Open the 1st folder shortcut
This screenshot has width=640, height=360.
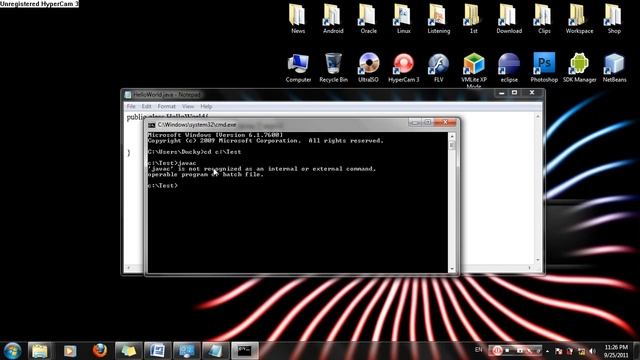[473, 18]
